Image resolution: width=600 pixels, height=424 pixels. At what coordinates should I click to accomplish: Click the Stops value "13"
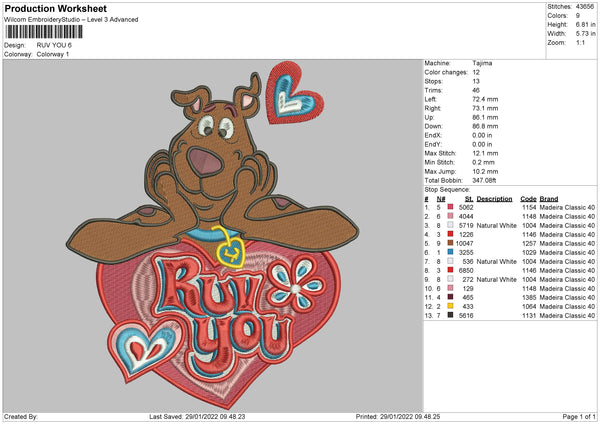(476, 81)
